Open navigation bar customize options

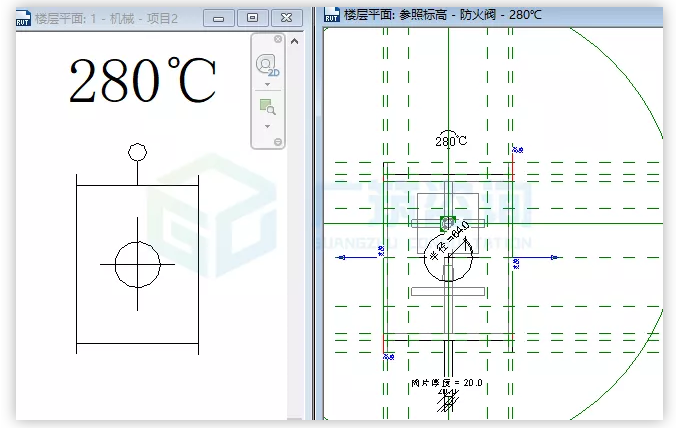278,142
